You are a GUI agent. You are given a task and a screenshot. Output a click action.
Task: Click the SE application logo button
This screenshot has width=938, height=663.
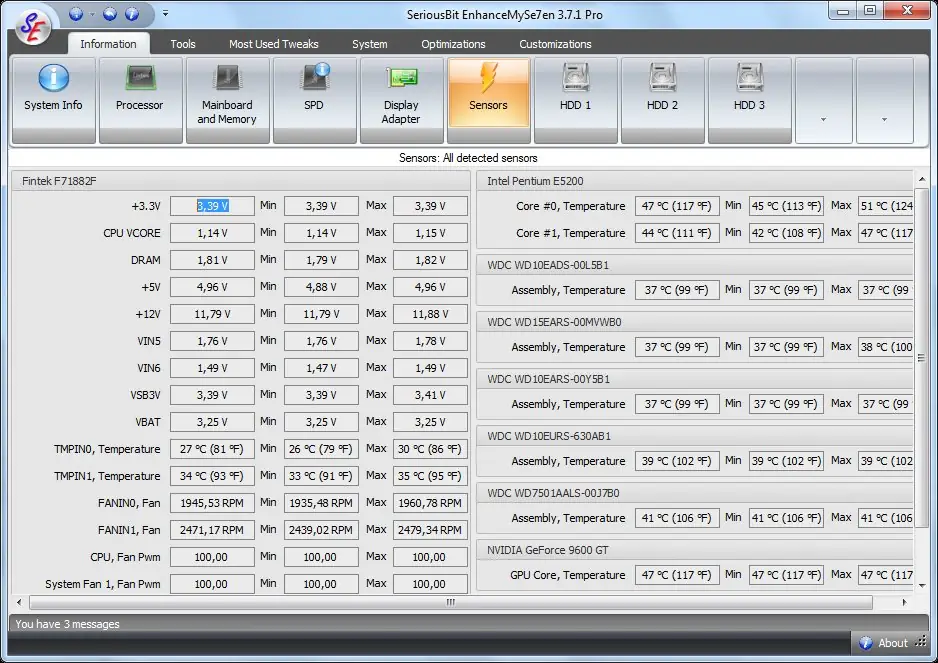click(x=34, y=26)
